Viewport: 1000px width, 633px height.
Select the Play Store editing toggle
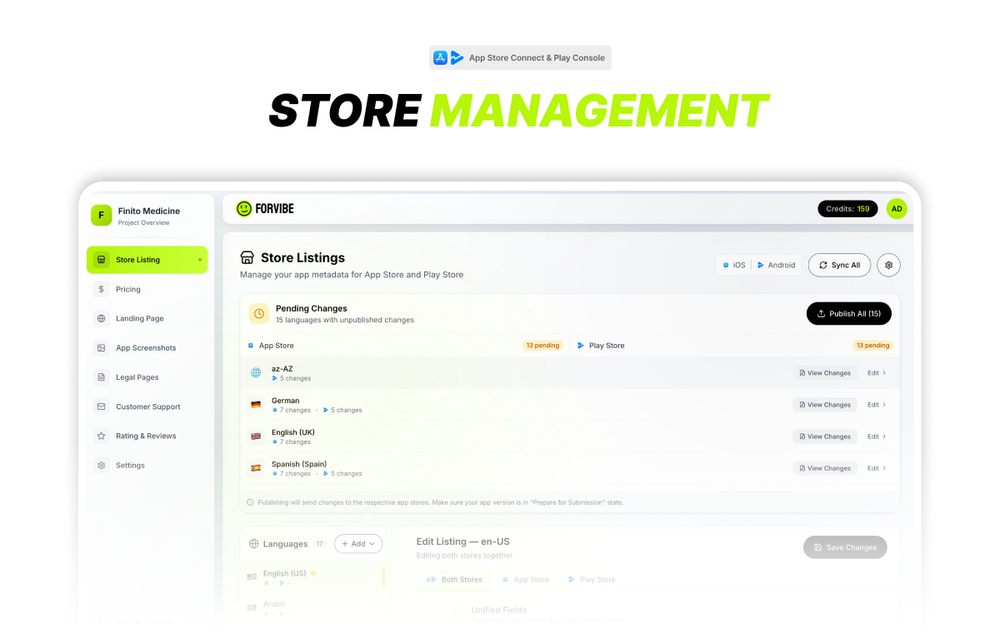pos(591,579)
